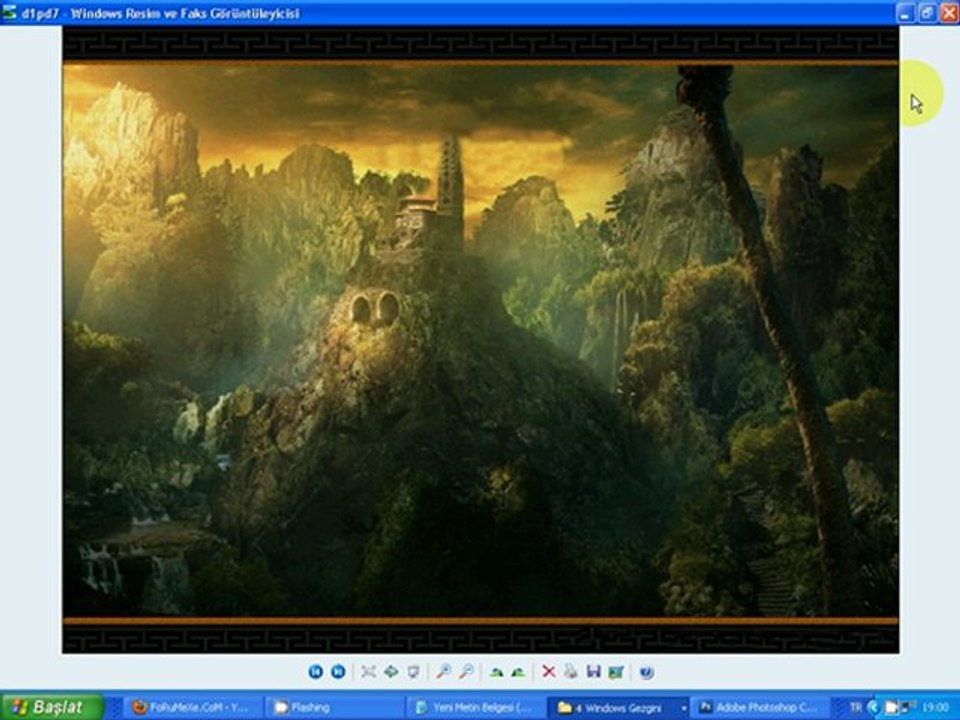Click the 19:00 system clock
This screenshot has height=720, width=960.
pos(935,707)
